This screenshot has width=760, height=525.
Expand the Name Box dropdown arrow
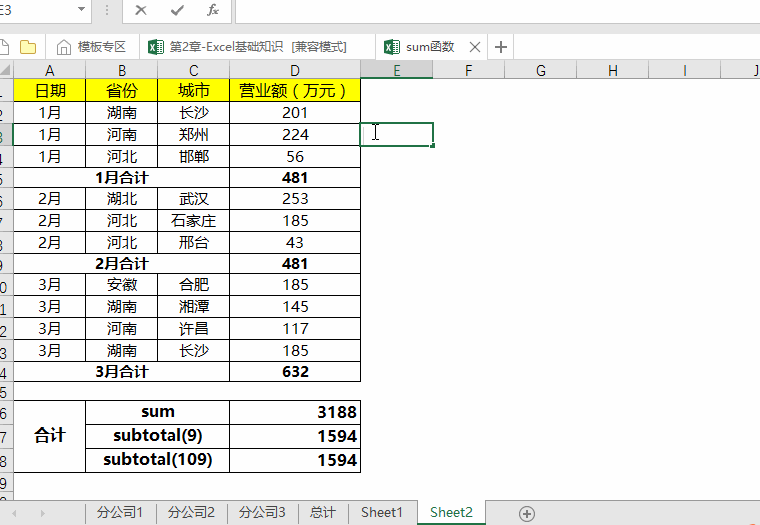pos(81,9)
